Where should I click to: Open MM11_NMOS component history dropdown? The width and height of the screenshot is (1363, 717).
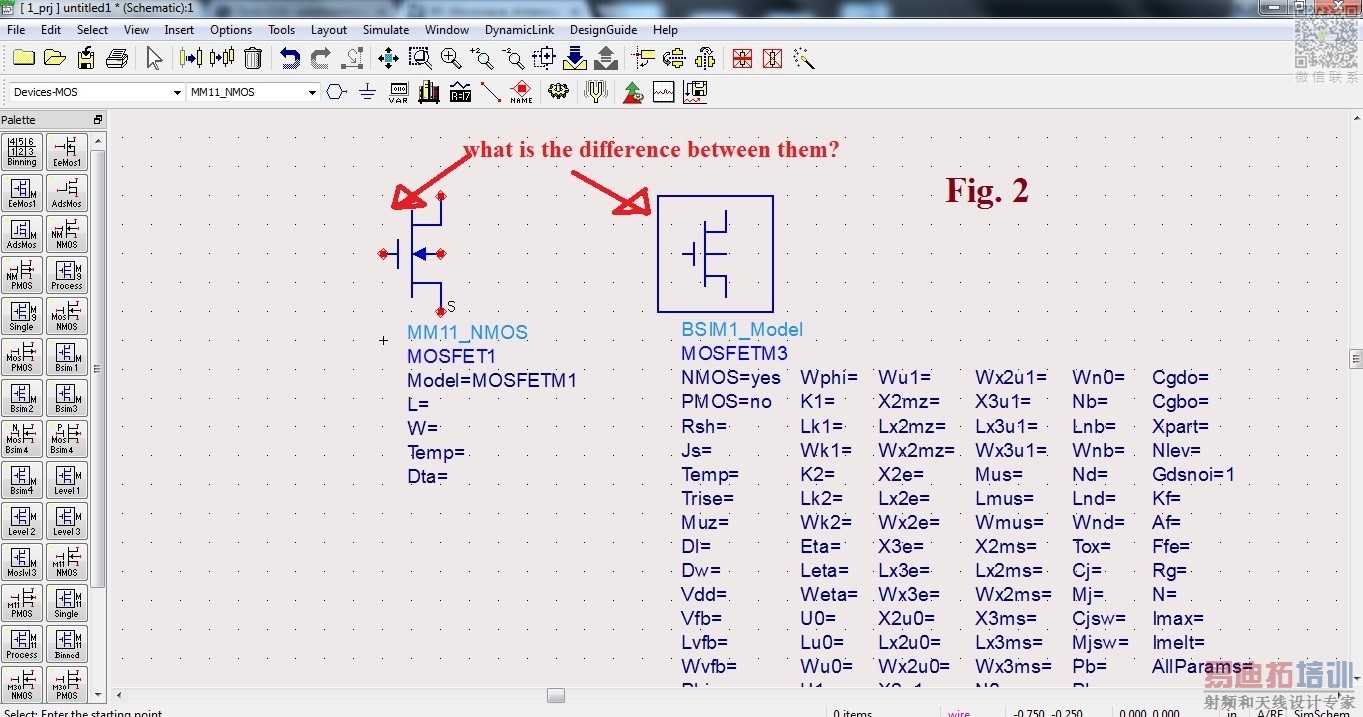pyautogui.click(x=312, y=92)
